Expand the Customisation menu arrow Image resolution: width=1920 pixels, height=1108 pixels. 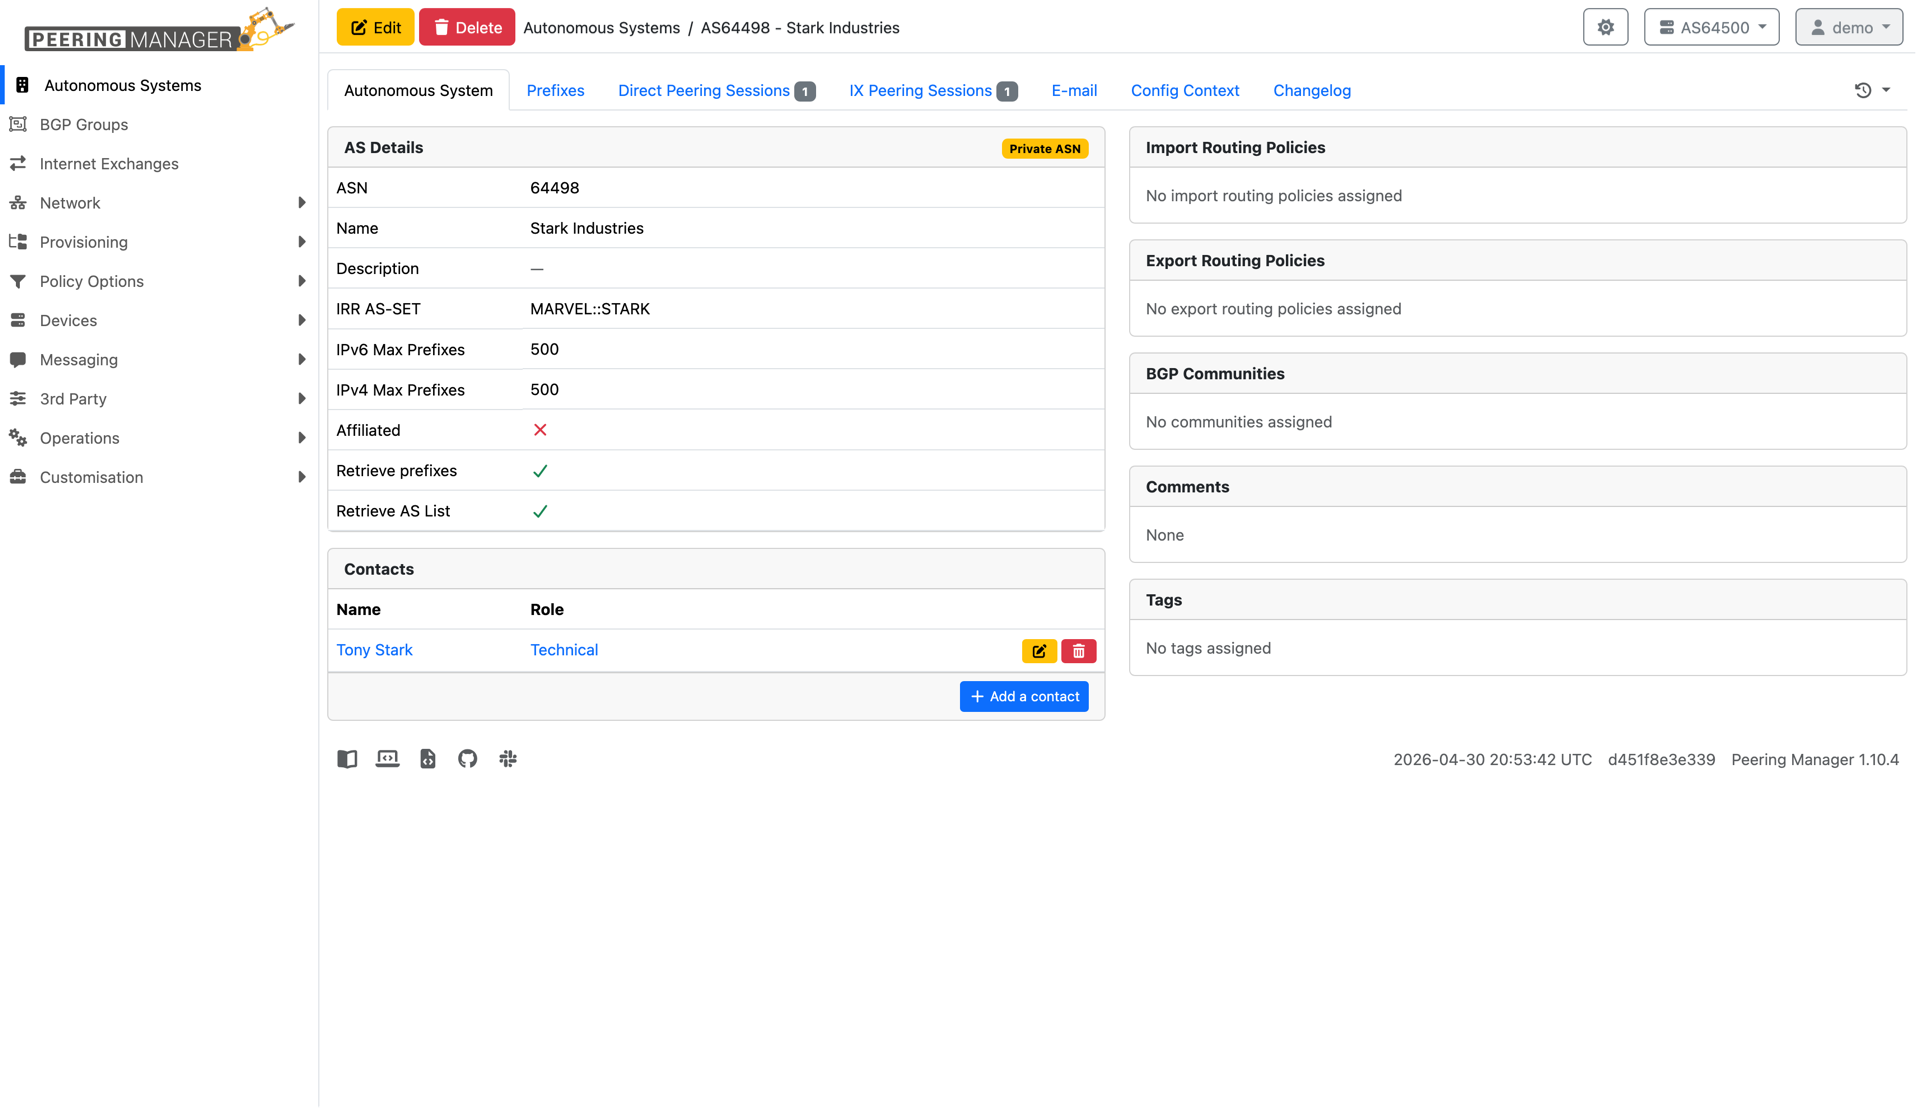click(302, 478)
